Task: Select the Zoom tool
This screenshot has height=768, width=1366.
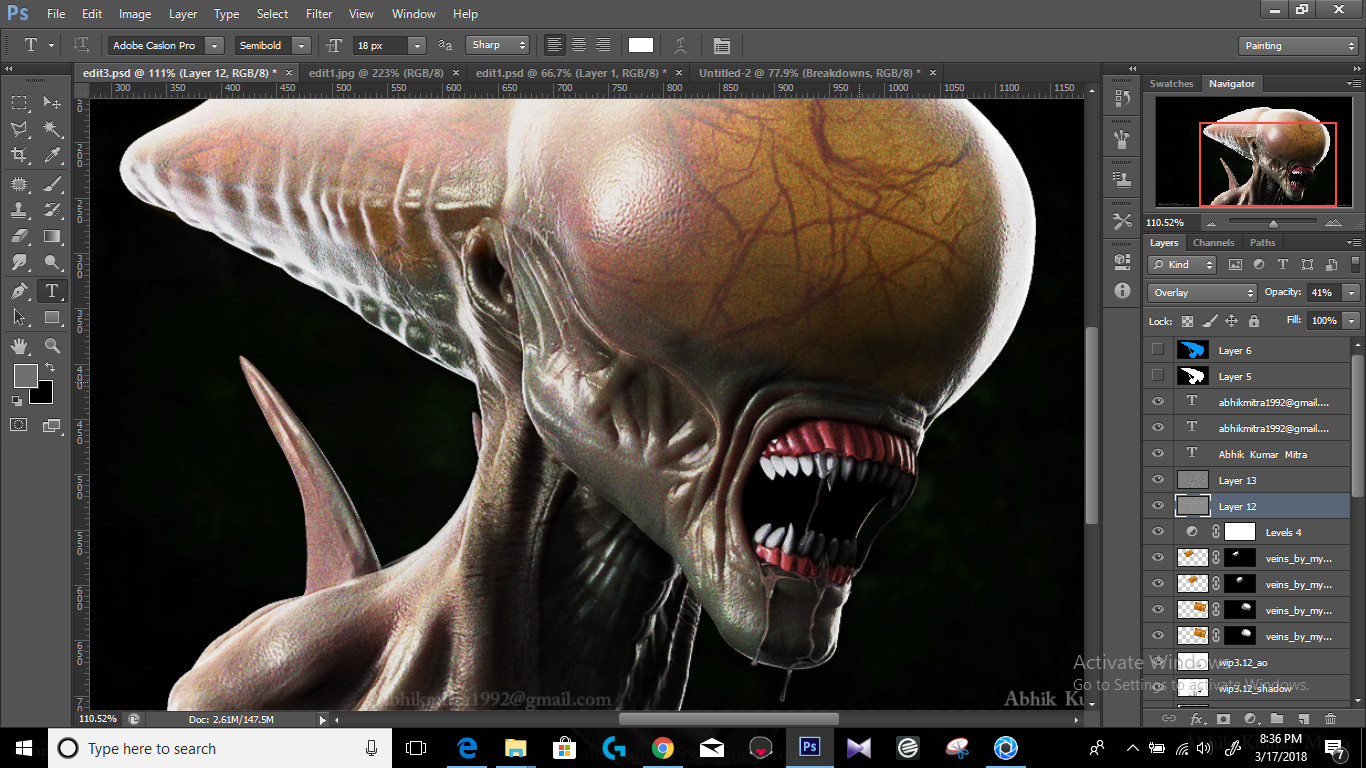Action: point(52,346)
